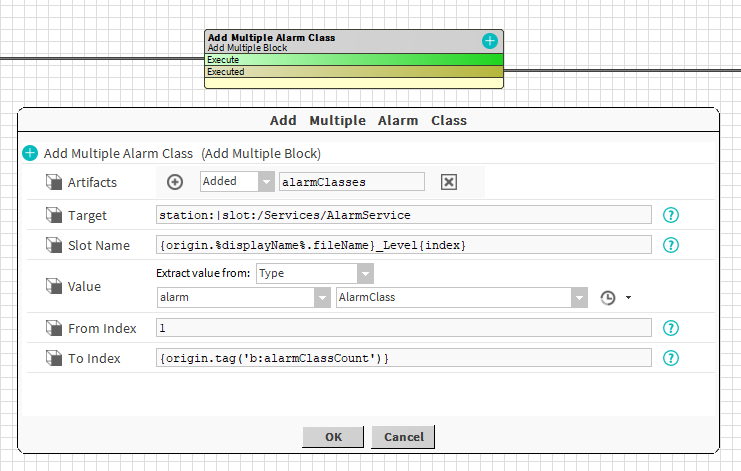Open help for the Target field
Screen dimensions: 741x471
coord(671,215)
